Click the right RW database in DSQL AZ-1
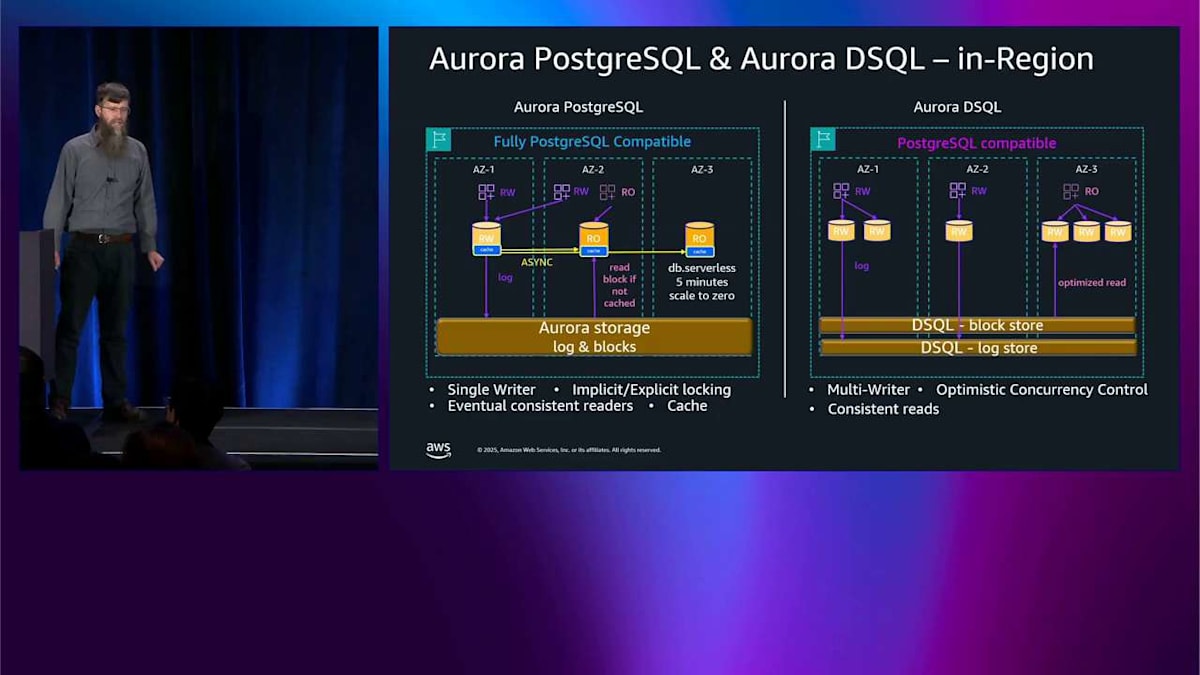This screenshot has height=675, width=1200. 877,231
